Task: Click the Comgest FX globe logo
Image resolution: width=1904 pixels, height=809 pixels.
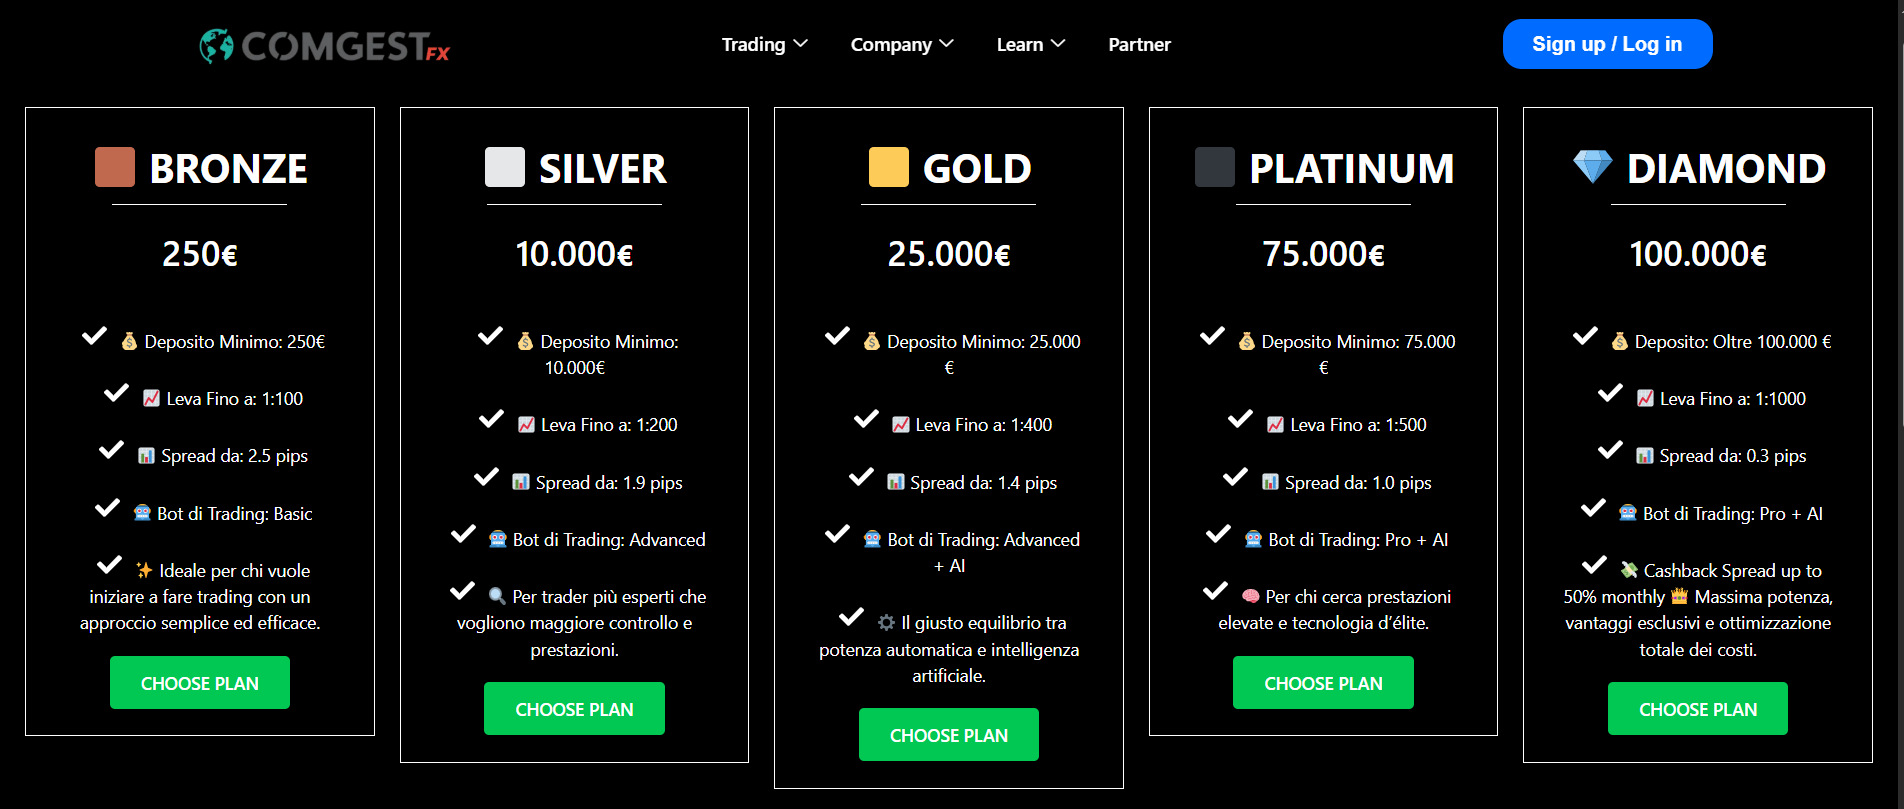Action: tap(216, 45)
